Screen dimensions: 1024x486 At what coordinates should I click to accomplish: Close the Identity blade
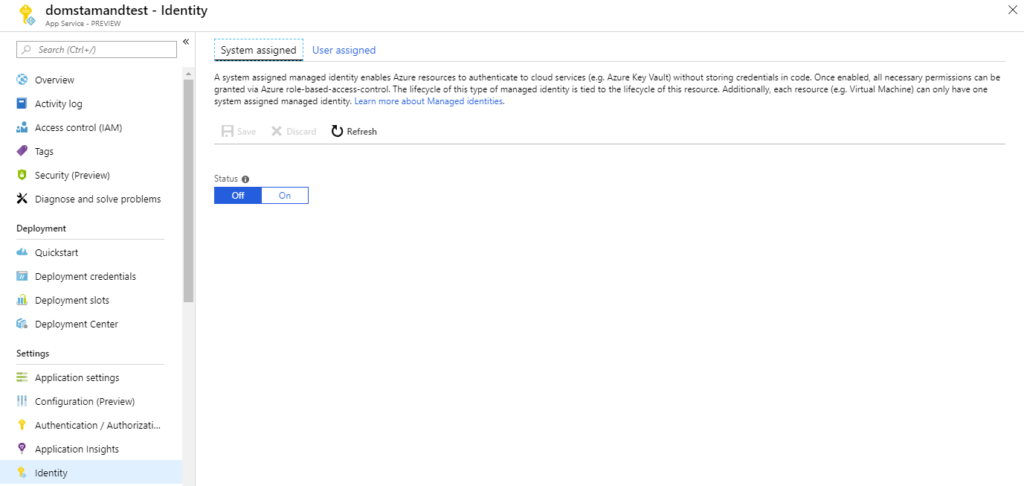1014,8
